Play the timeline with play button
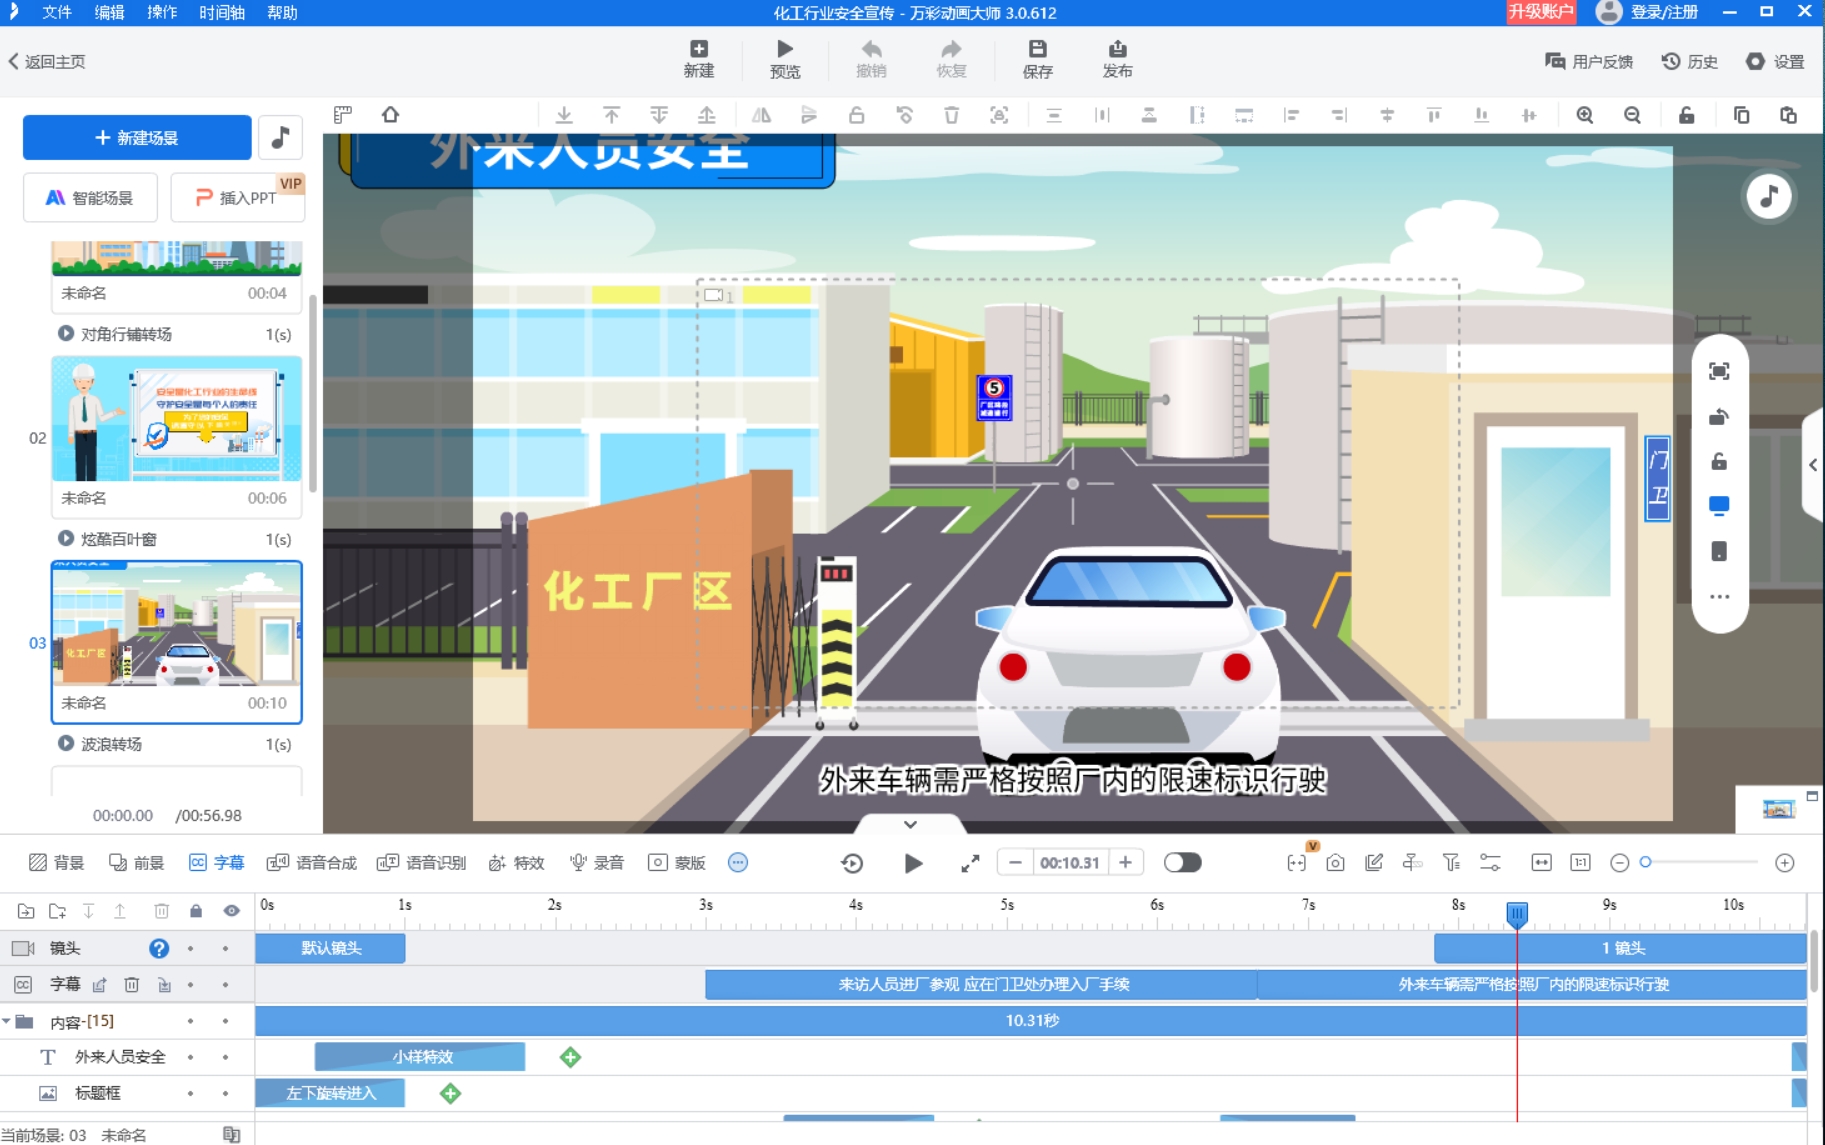 click(913, 863)
